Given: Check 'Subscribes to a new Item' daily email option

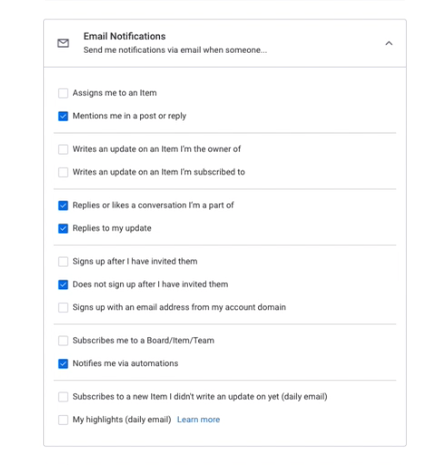Looking at the screenshot, I should 63,397.
